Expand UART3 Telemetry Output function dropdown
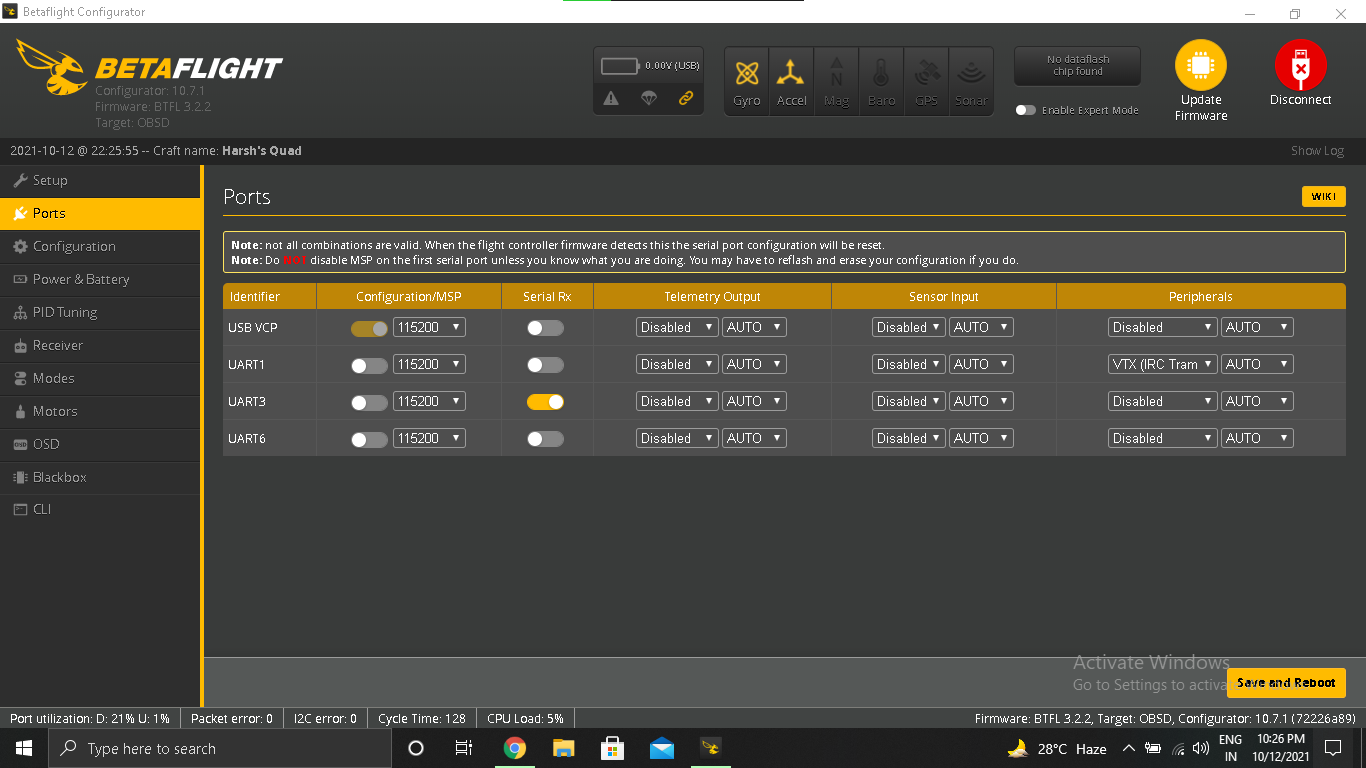This screenshot has height=768, width=1366. pyautogui.click(x=677, y=402)
